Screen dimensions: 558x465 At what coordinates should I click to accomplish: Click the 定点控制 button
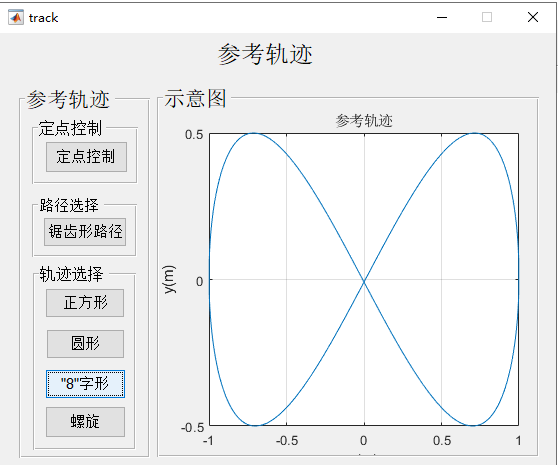pos(86,157)
